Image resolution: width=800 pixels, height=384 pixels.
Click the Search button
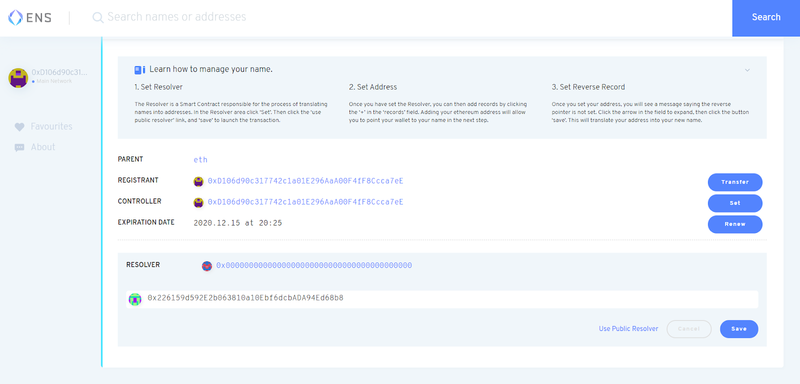[766, 18]
